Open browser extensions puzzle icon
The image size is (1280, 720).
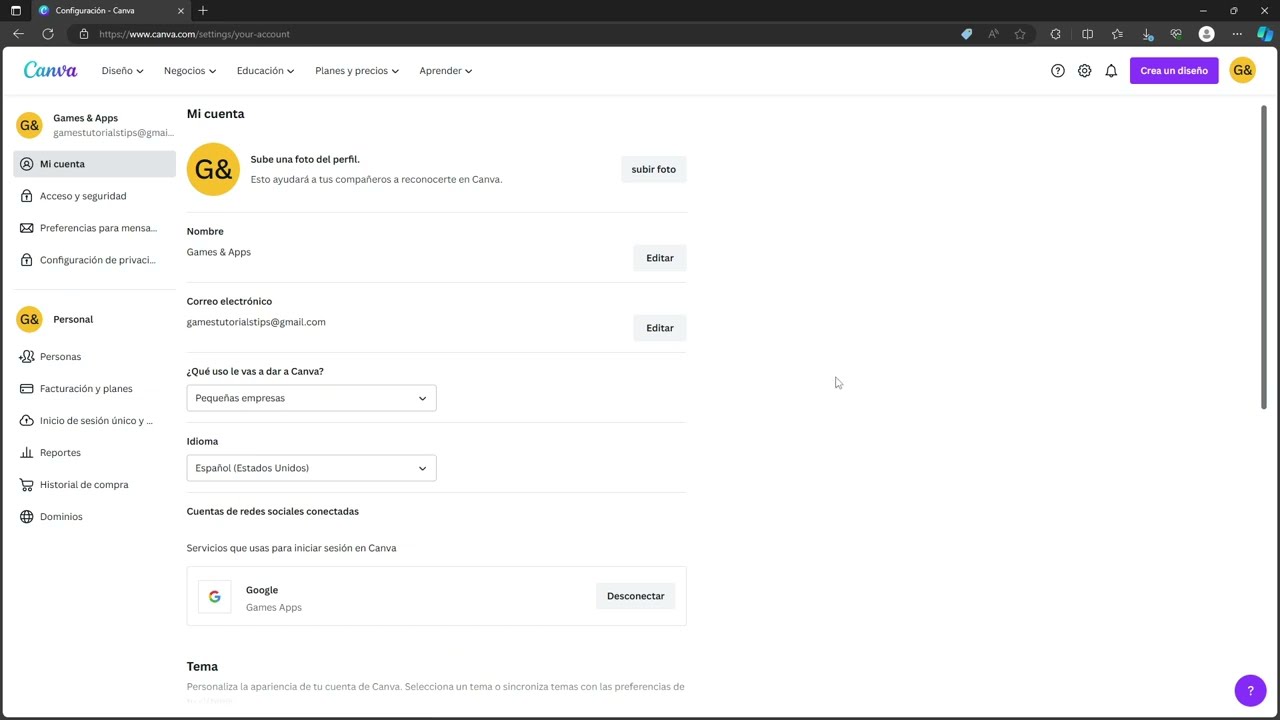pyautogui.click(x=1055, y=34)
